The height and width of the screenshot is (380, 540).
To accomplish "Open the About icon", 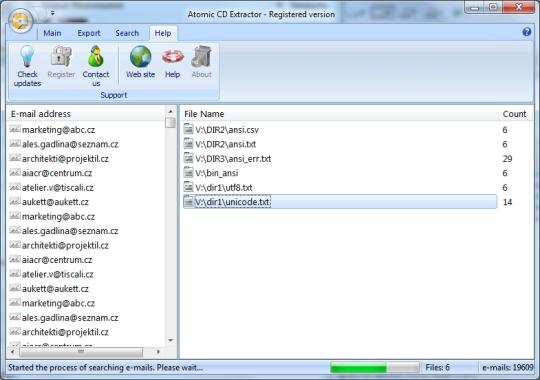I will point(201,62).
